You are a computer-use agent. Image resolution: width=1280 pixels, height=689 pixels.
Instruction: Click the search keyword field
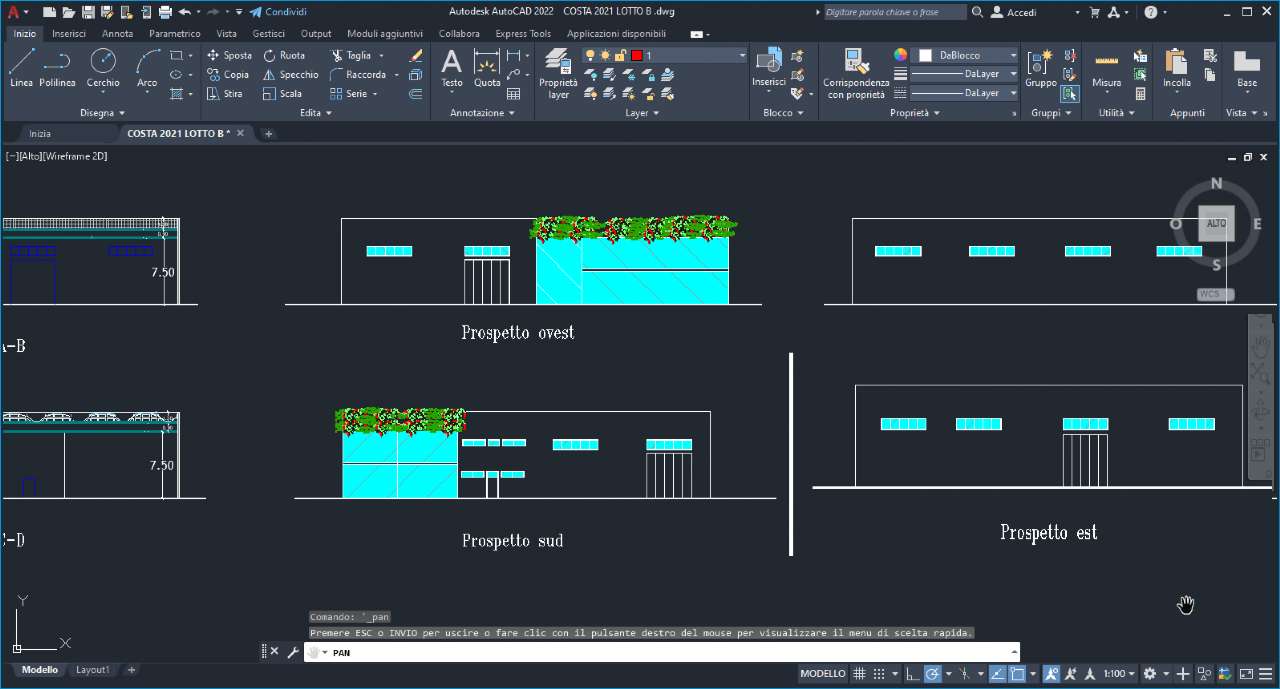895,12
